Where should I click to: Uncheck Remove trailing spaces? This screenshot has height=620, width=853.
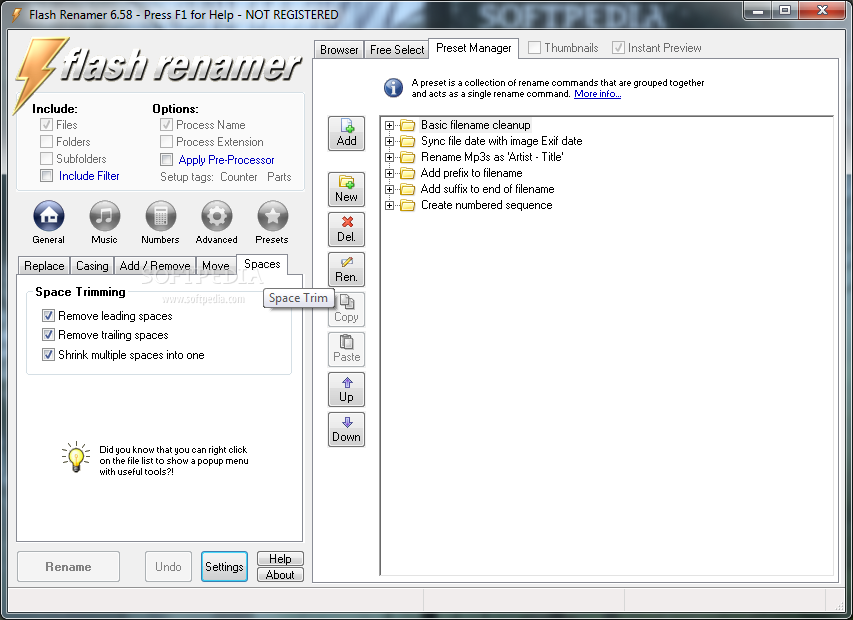click(x=48, y=334)
